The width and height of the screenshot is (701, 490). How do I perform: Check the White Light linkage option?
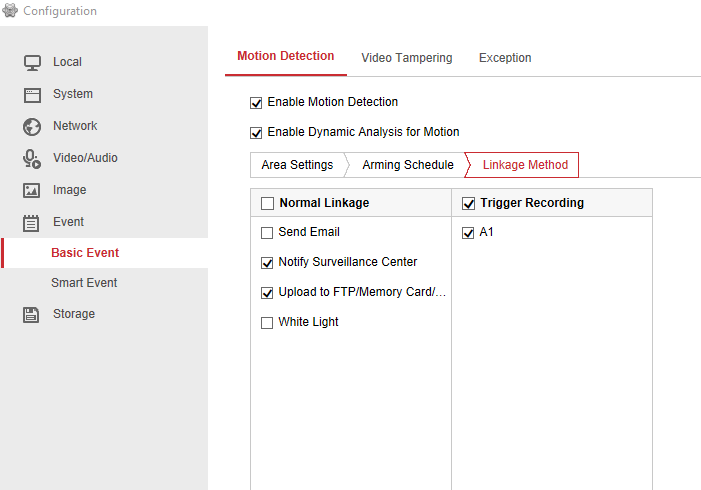point(267,323)
